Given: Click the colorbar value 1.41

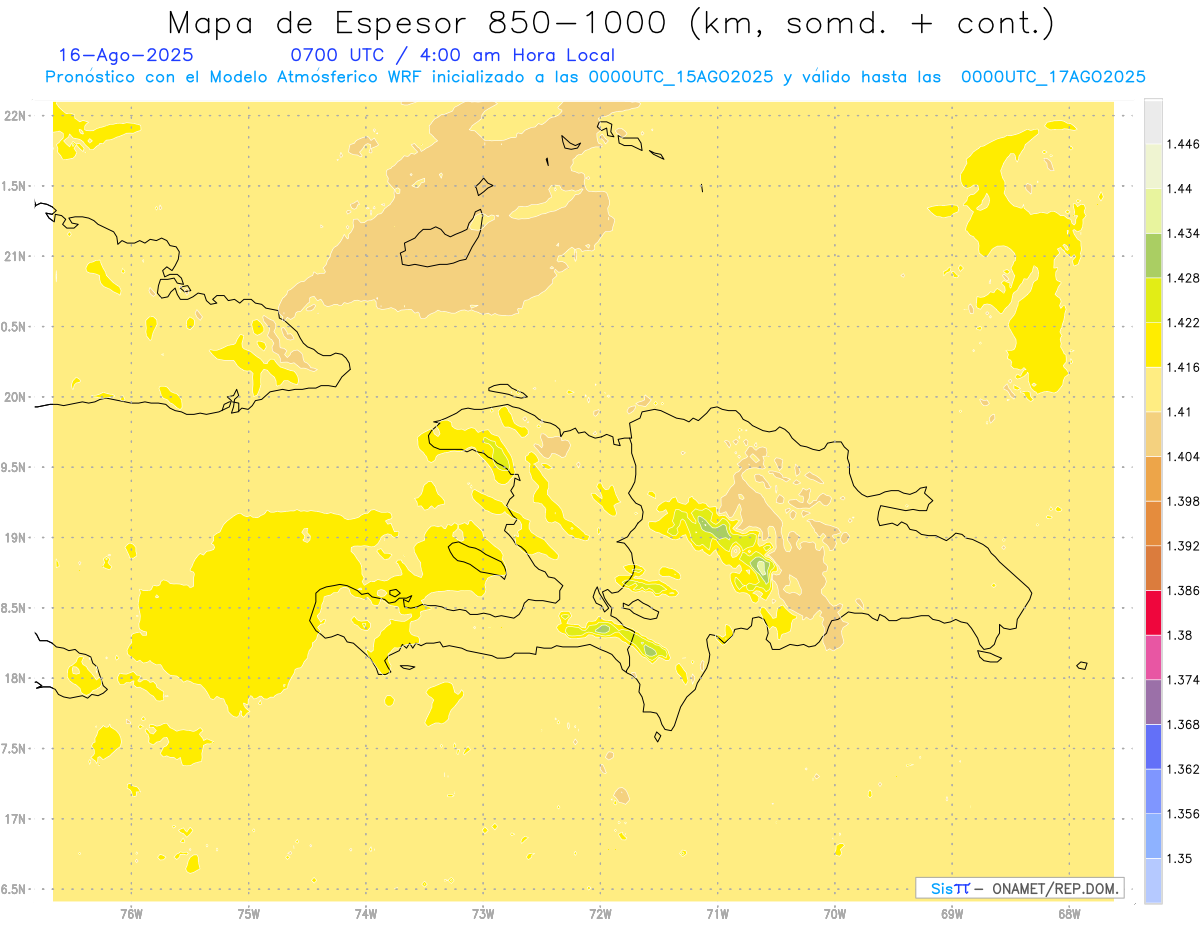Looking at the screenshot, I should tap(1178, 412).
